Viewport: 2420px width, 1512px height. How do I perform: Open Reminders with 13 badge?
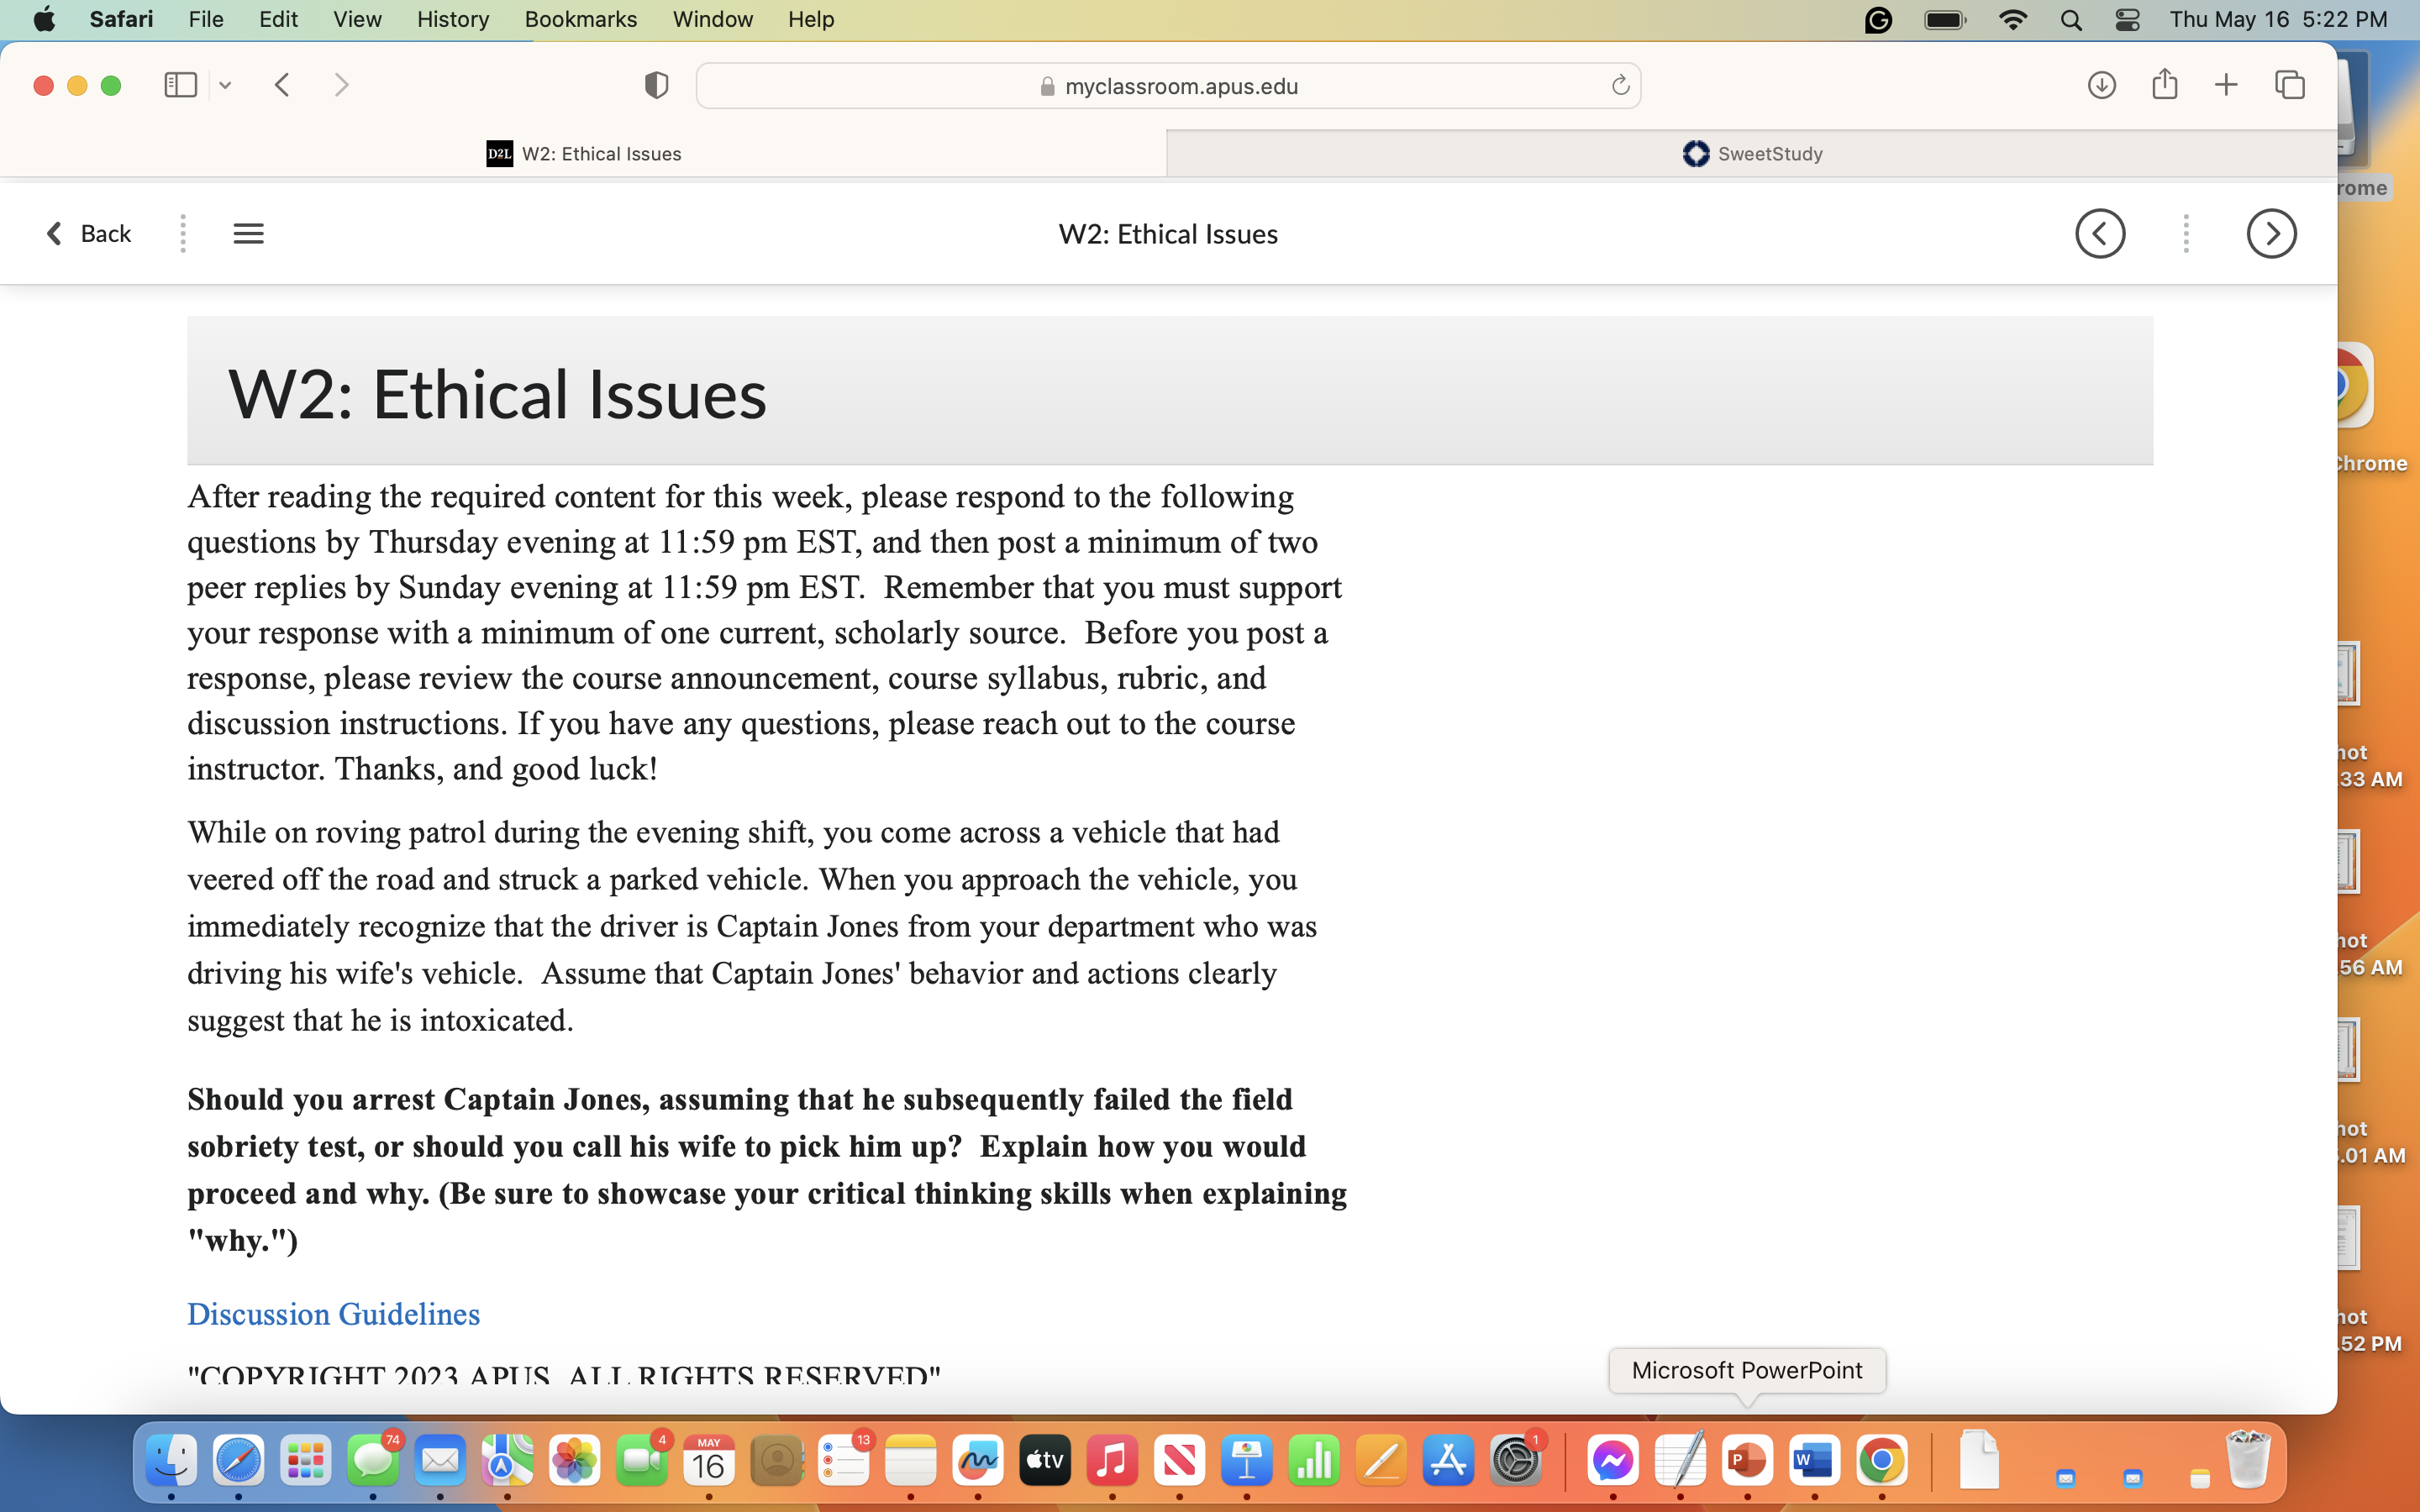843,1461
